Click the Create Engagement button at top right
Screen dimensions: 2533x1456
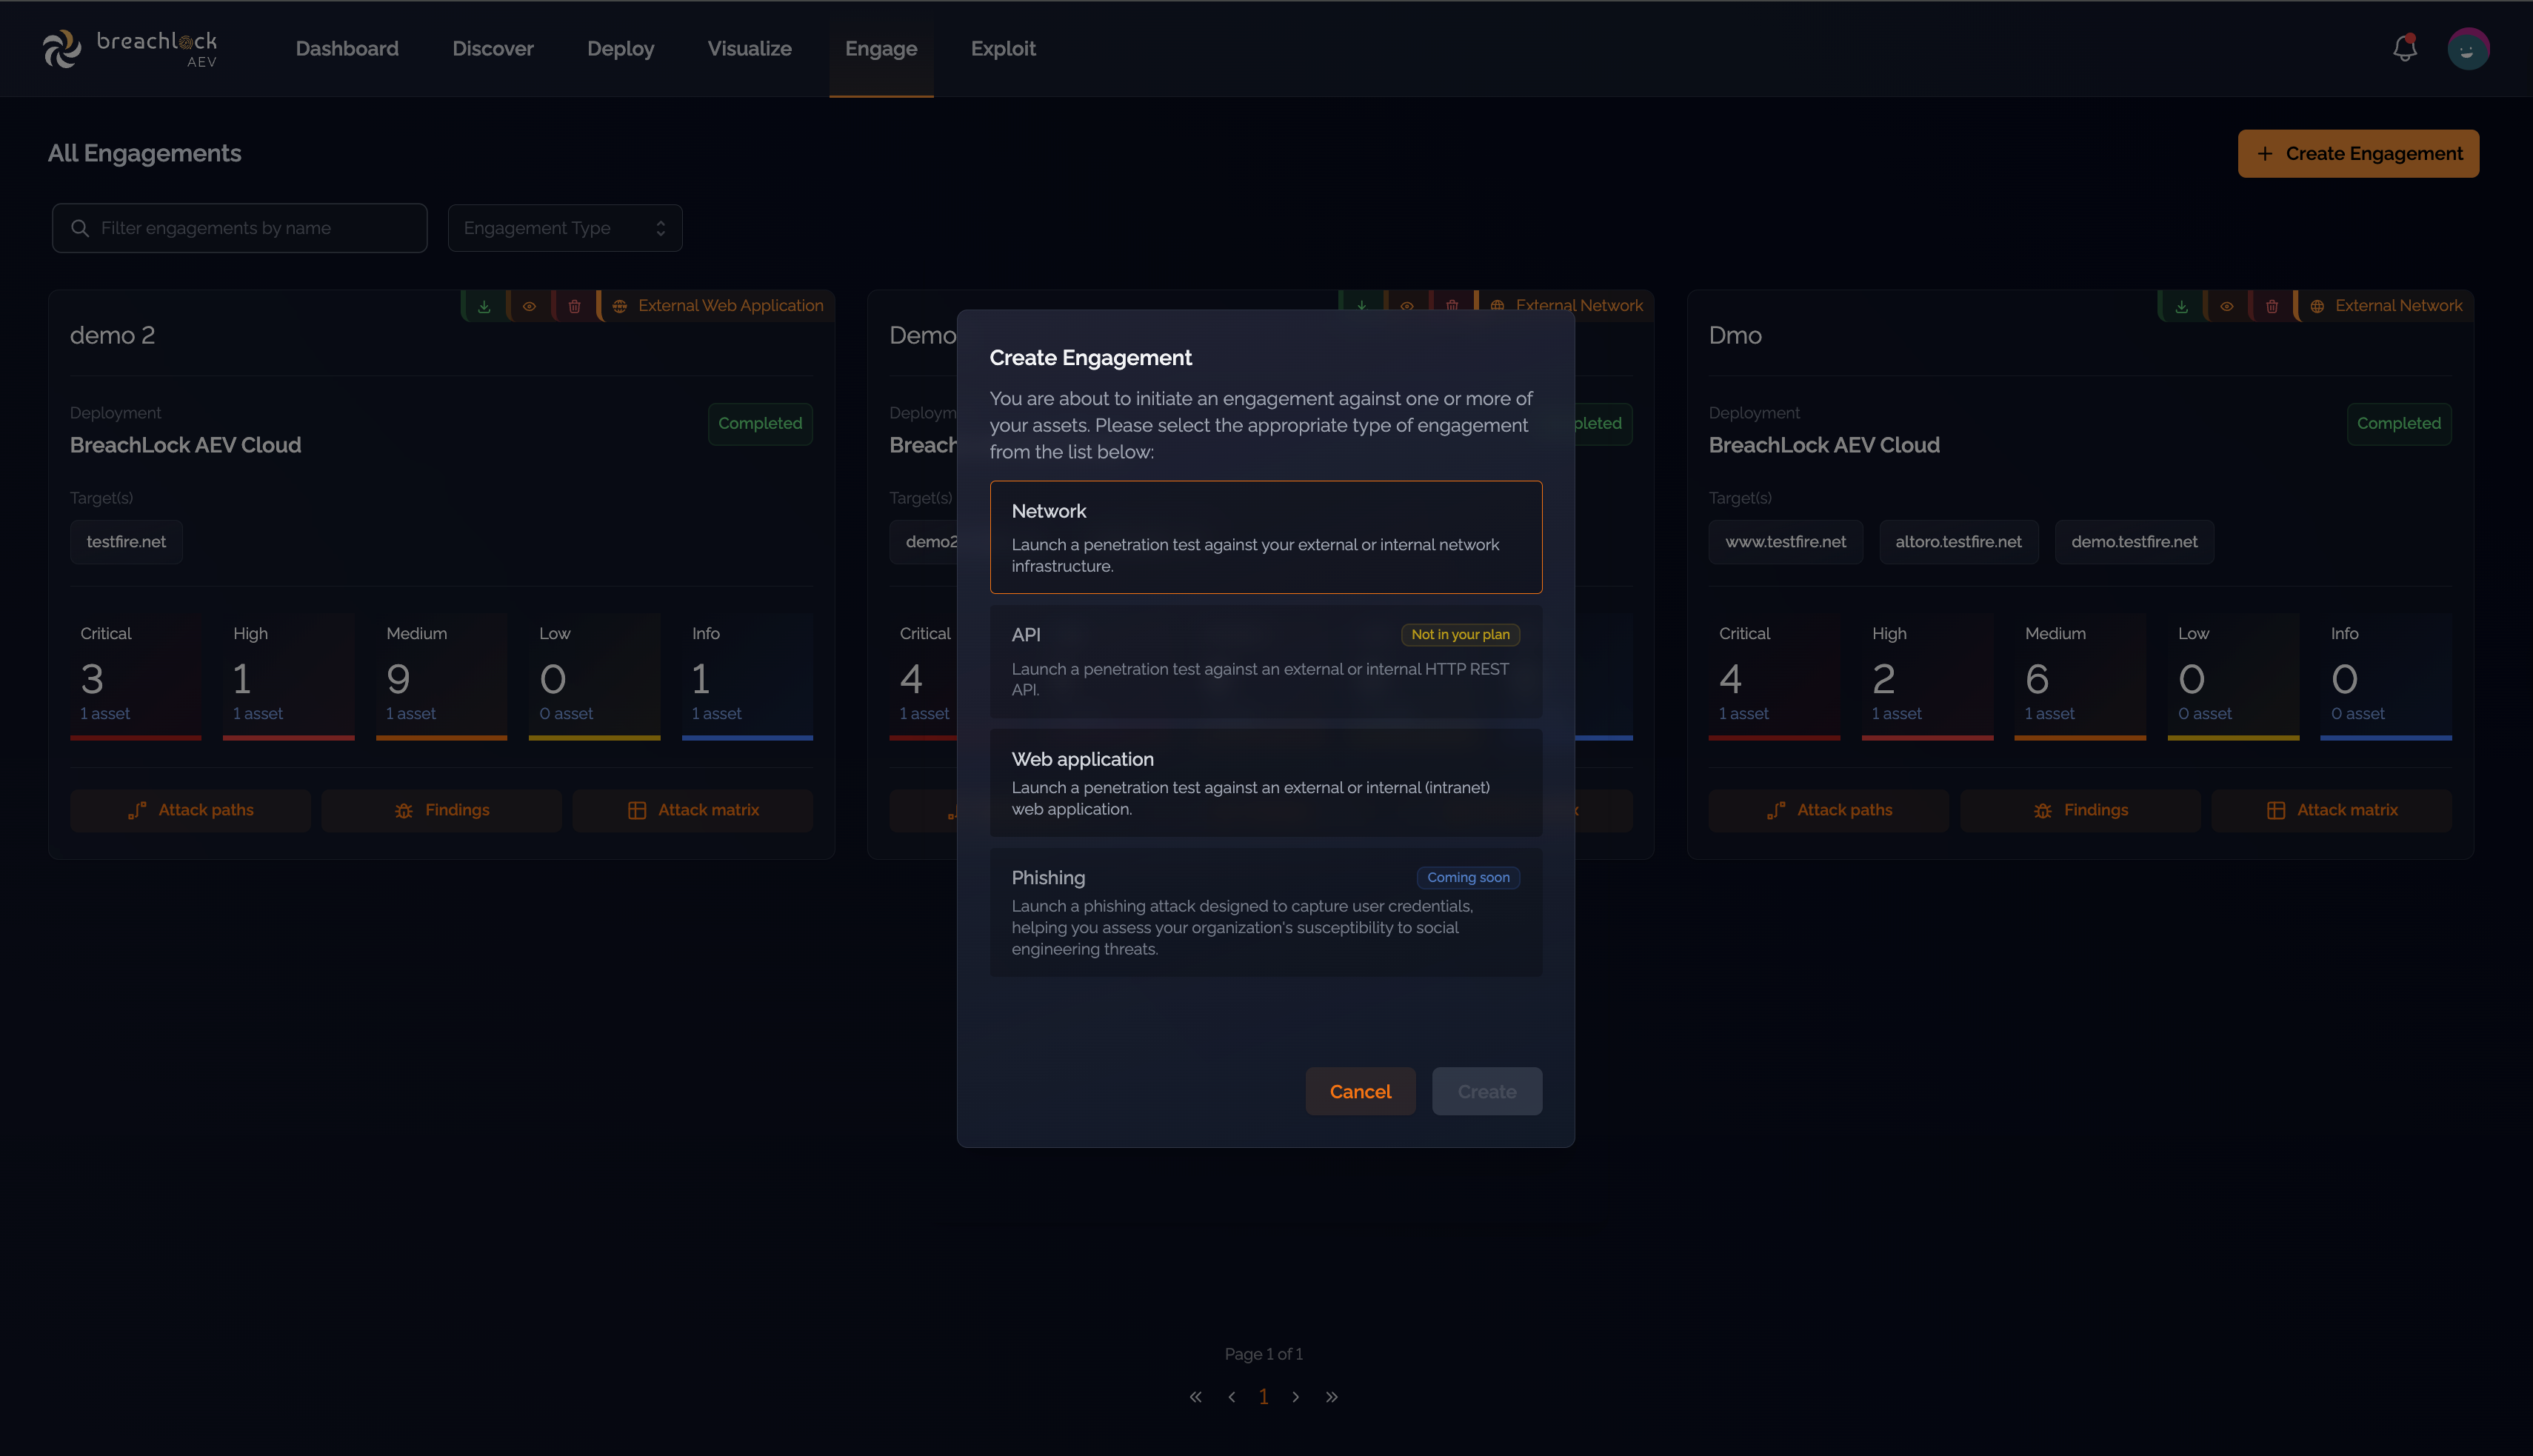click(x=2358, y=153)
